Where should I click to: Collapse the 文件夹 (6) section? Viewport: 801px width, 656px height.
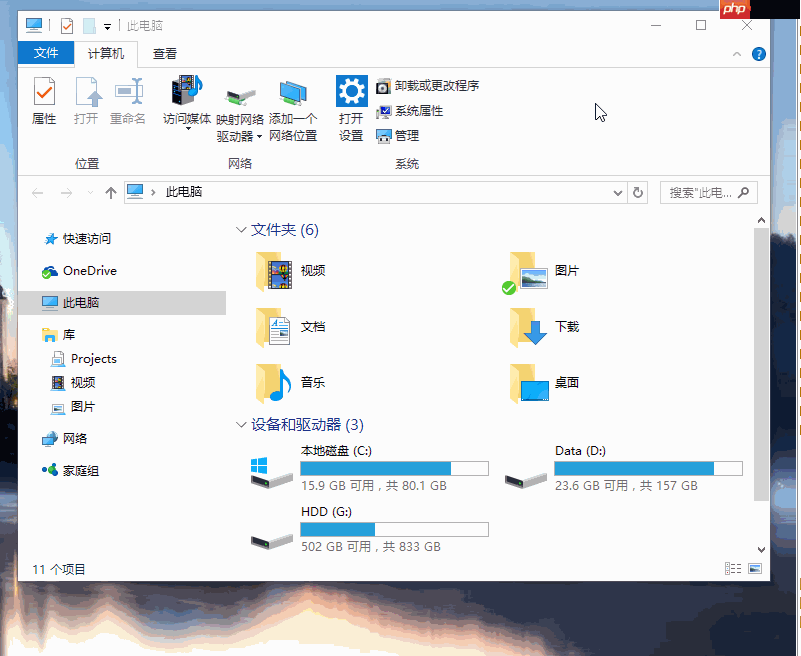click(240, 227)
